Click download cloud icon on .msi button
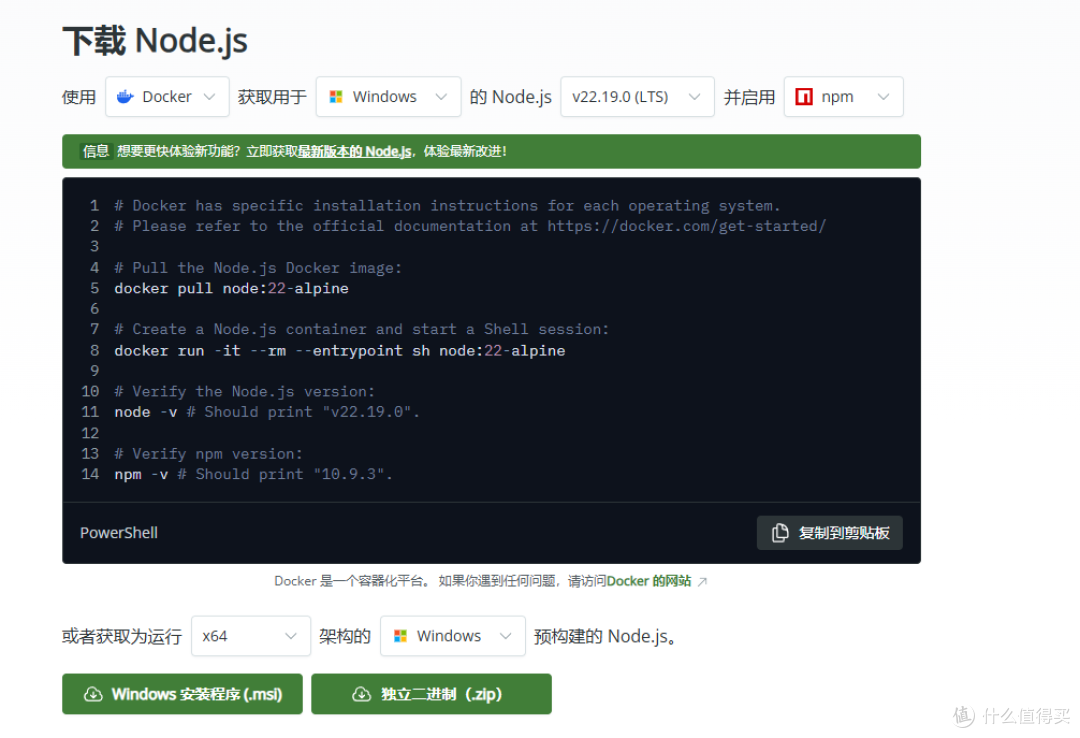The image size is (1080, 738). [x=93, y=694]
